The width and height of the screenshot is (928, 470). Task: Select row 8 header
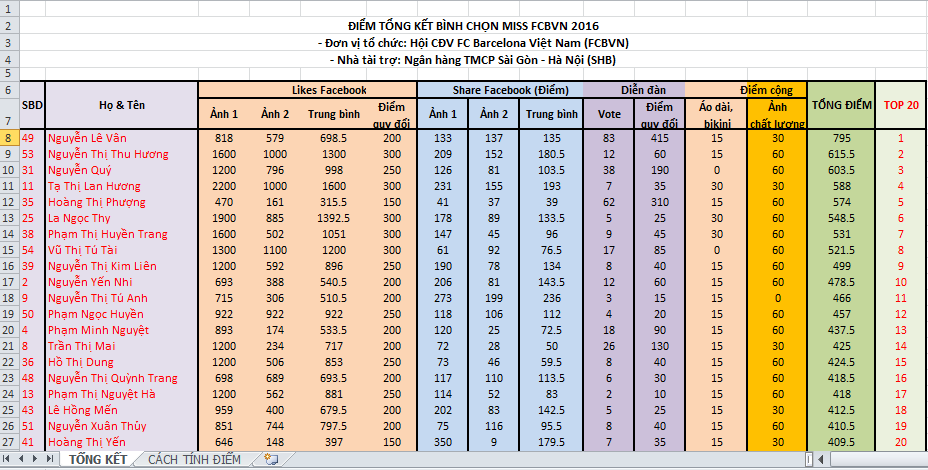click(9, 138)
